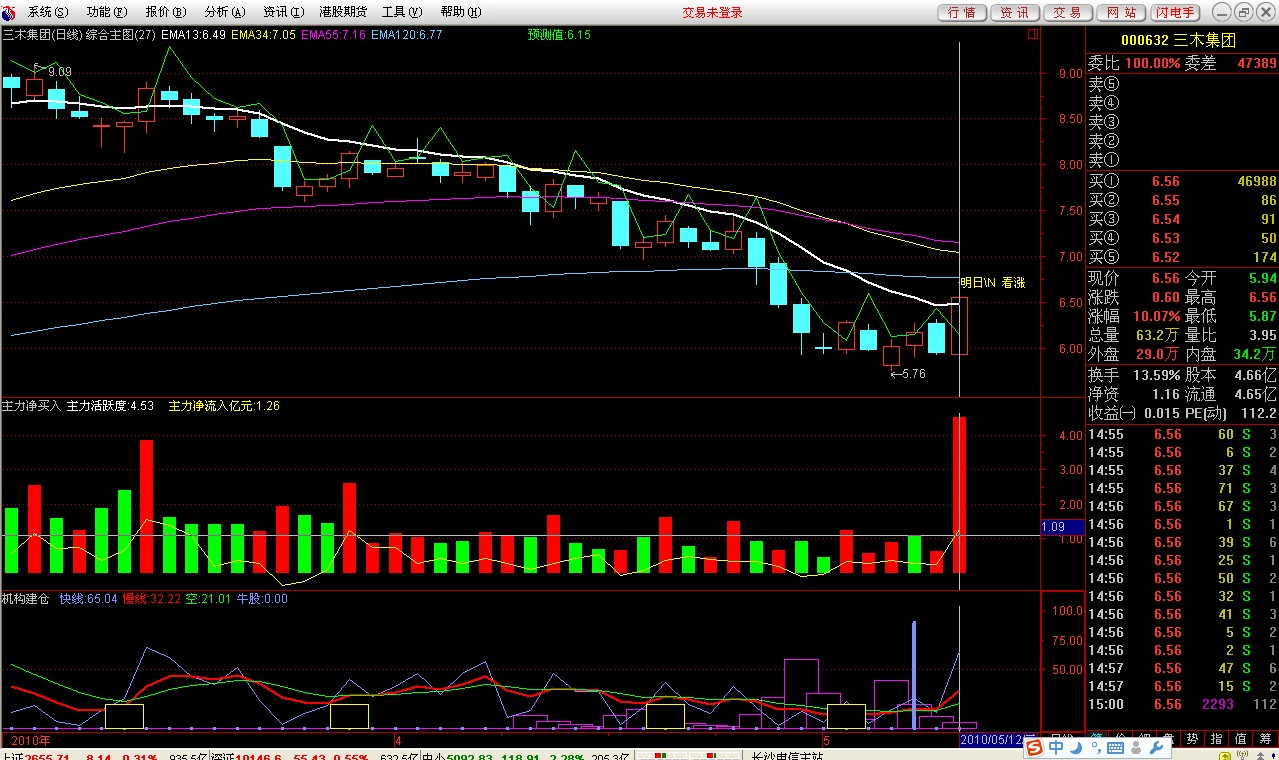Select the 值 tab at bottom right
This screenshot has height=760, width=1279.
pyautogui.click(x=1241, y=739)
